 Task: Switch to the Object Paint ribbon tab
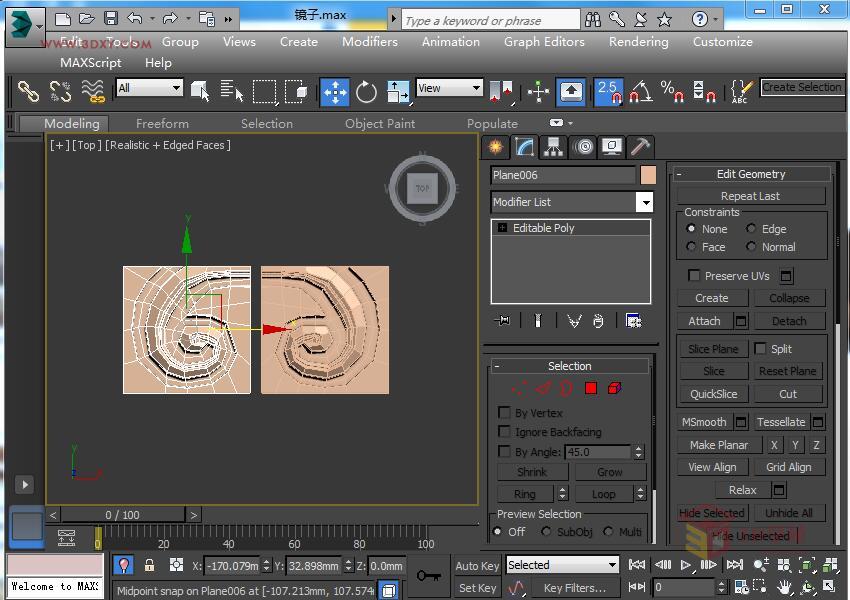click(380, 123)
